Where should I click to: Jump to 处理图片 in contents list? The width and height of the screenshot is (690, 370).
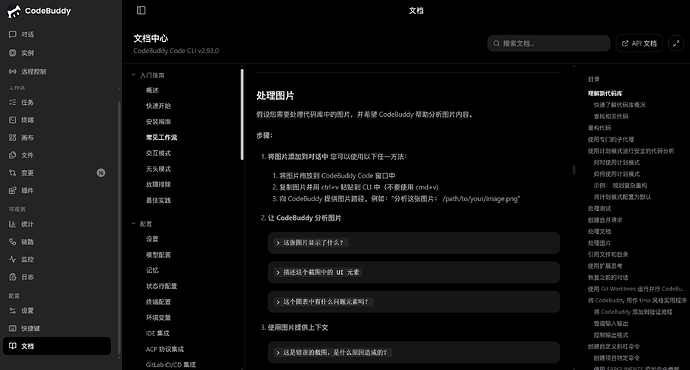(599, 243)
